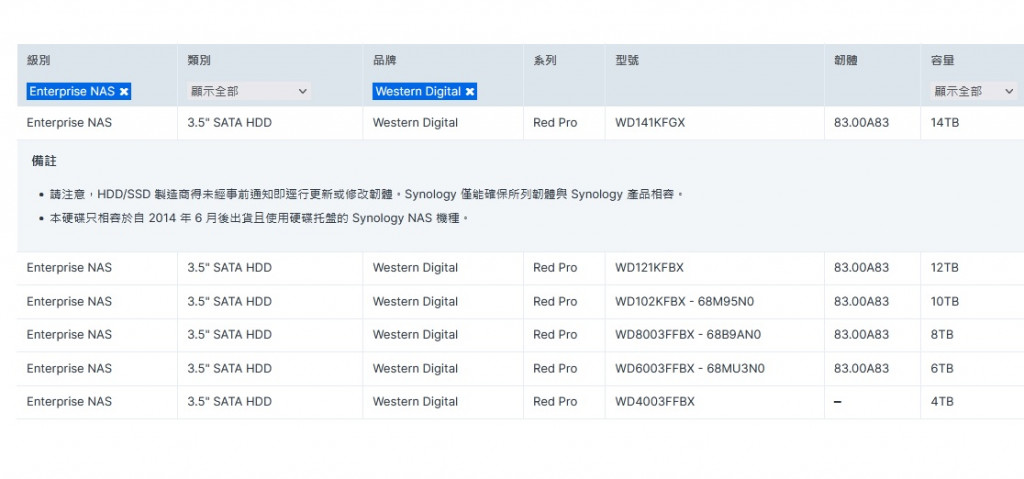The width and height of the screenshot is (1024, 479).
Task: Open the 類別 顯示全部 dropdown
Action: [248, 91]
